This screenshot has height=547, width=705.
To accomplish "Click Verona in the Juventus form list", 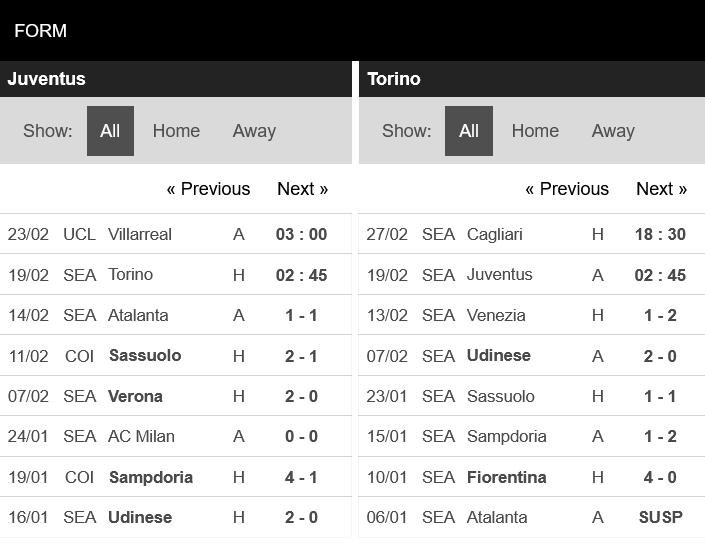I will [x=135, y=396].
